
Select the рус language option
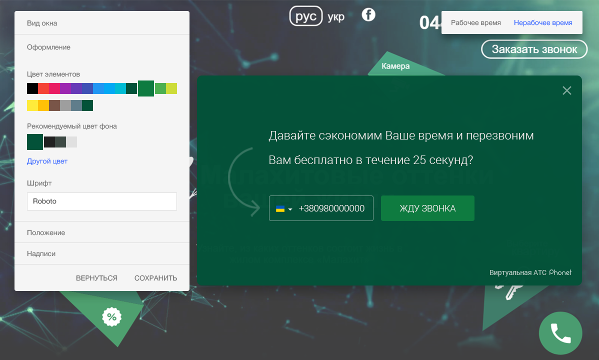click(306, 16)
